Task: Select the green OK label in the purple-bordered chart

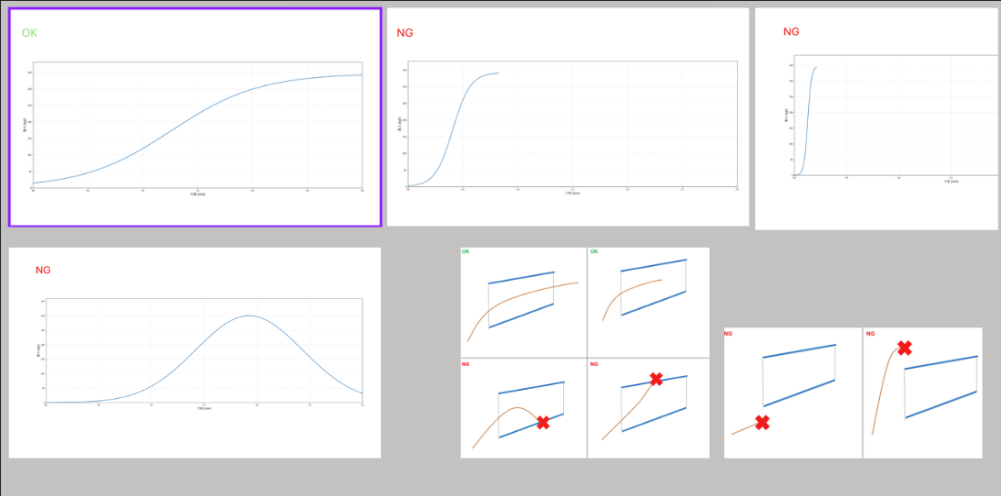Action: coord(30,33)
